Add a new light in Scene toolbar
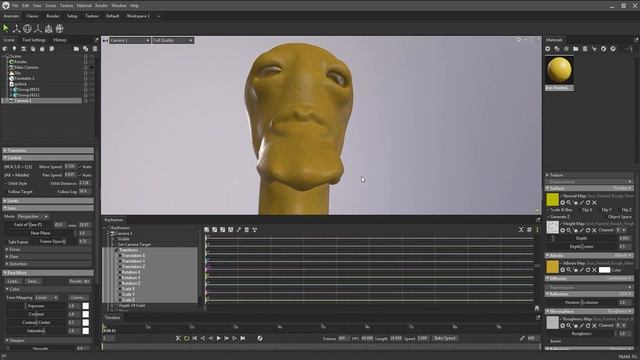640x360 pixels. (x=14, y=49)
